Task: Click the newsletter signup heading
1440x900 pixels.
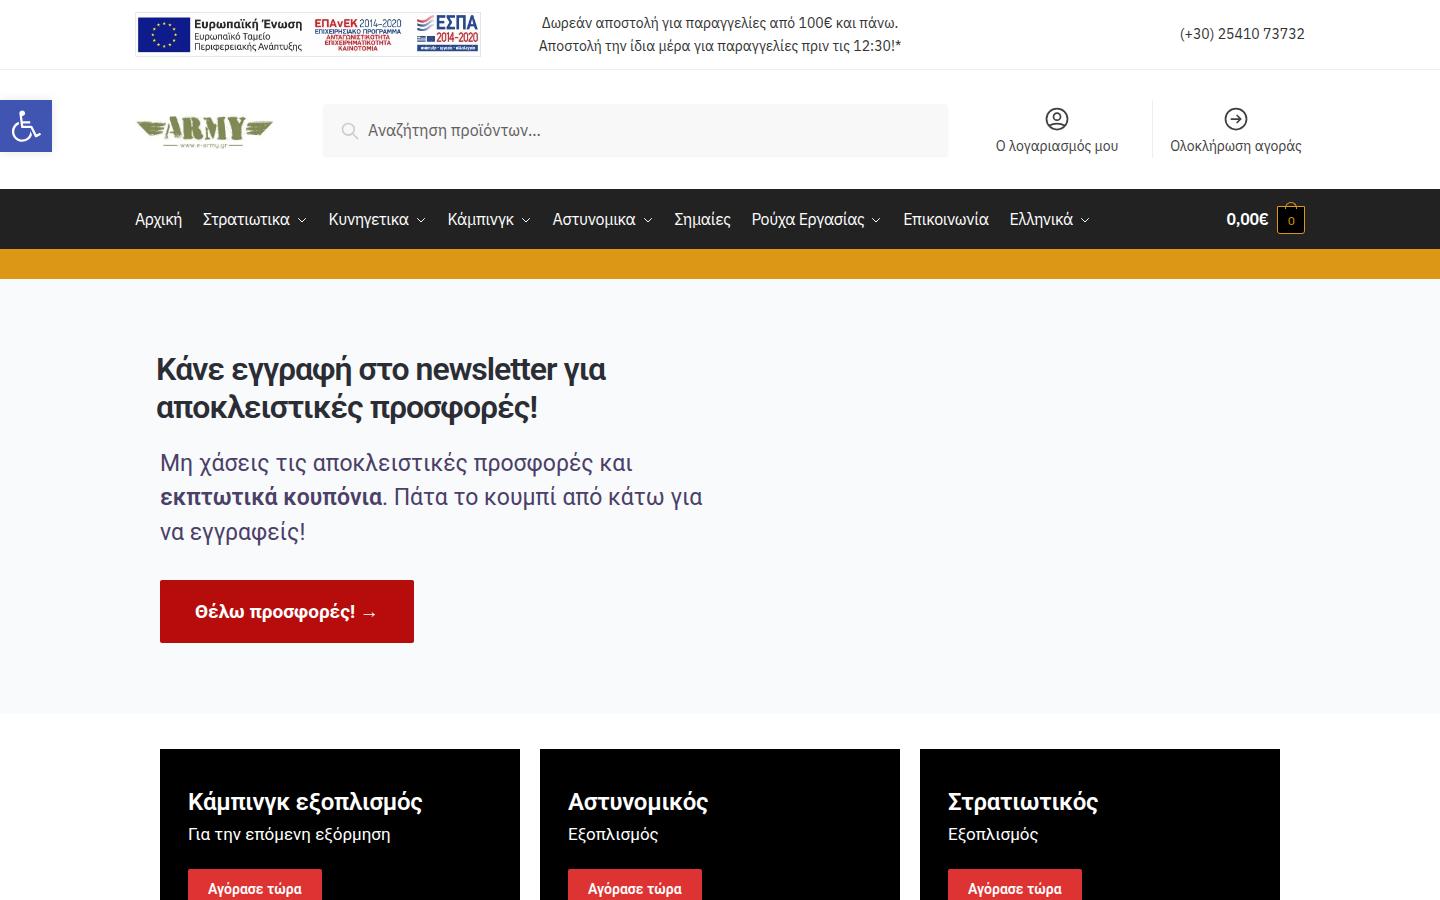Action: (381, 389)
